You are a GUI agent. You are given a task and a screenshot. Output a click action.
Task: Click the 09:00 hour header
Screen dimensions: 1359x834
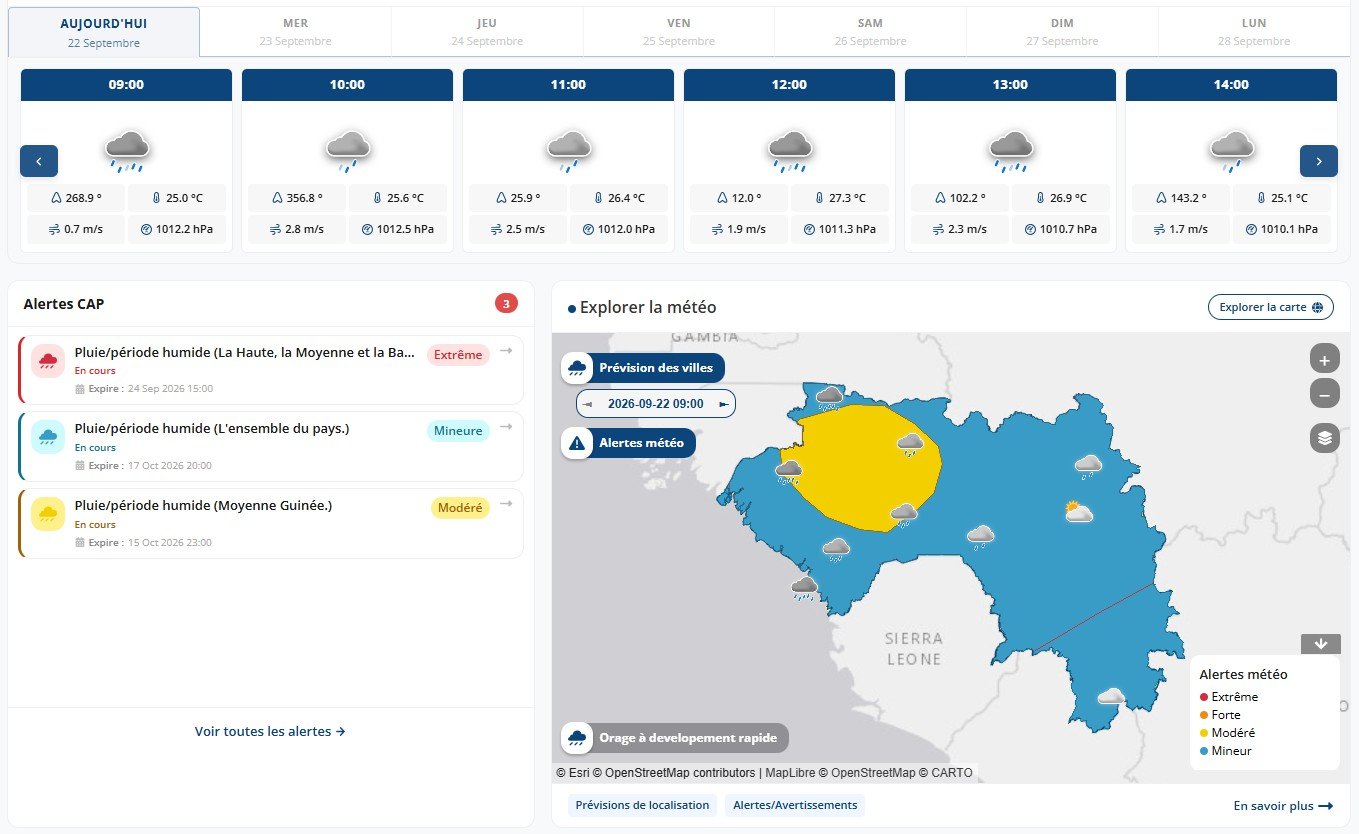[x=126, y=85]
